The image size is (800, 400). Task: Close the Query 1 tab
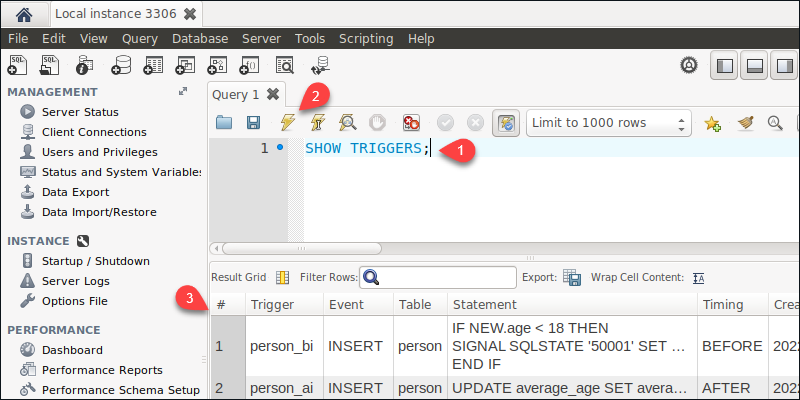tap(273, 94)
